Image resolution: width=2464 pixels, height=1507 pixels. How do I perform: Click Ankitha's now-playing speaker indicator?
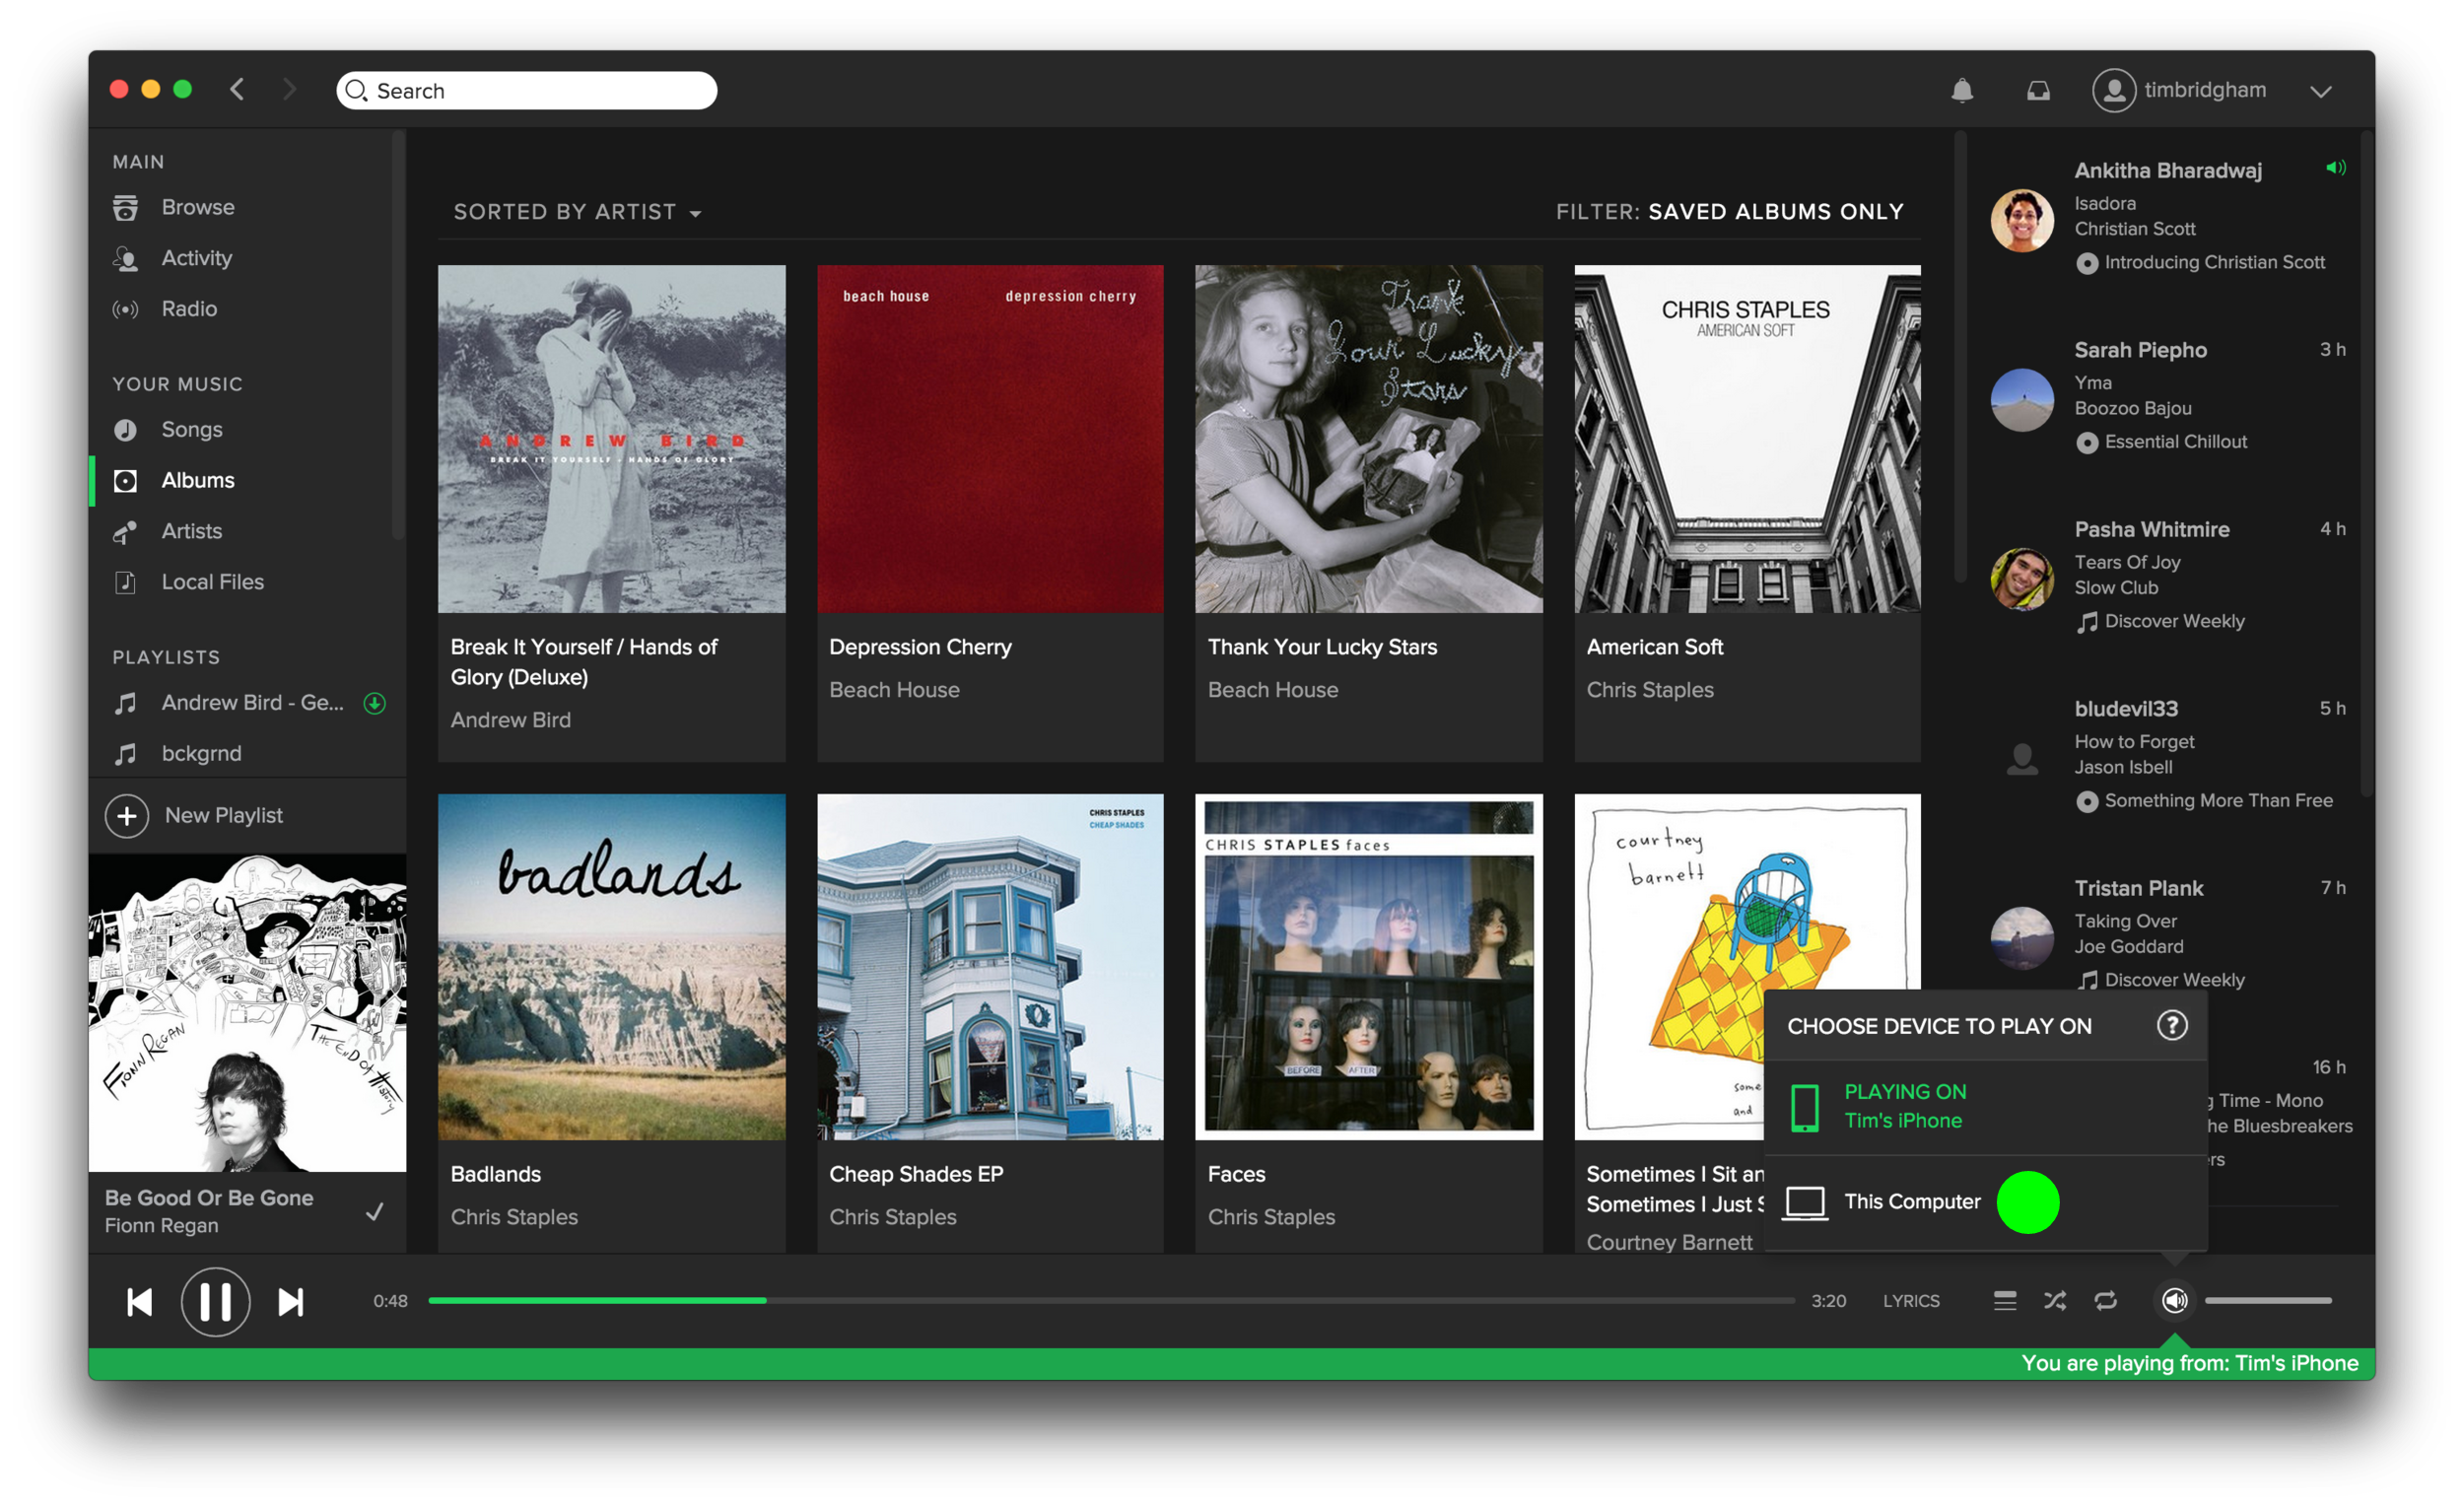click(x=2336, y=168)
